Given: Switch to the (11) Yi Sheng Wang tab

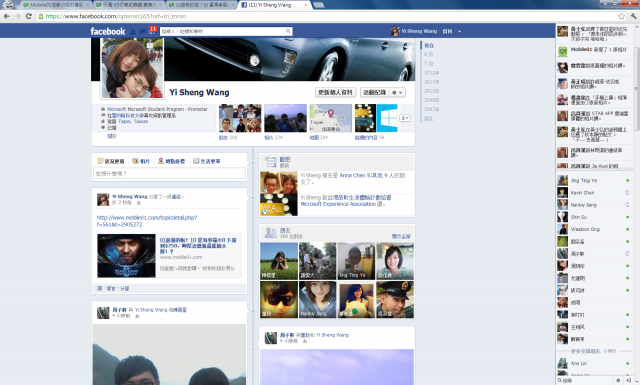Looking at the screenshot, I should click(x=274, y=5).
